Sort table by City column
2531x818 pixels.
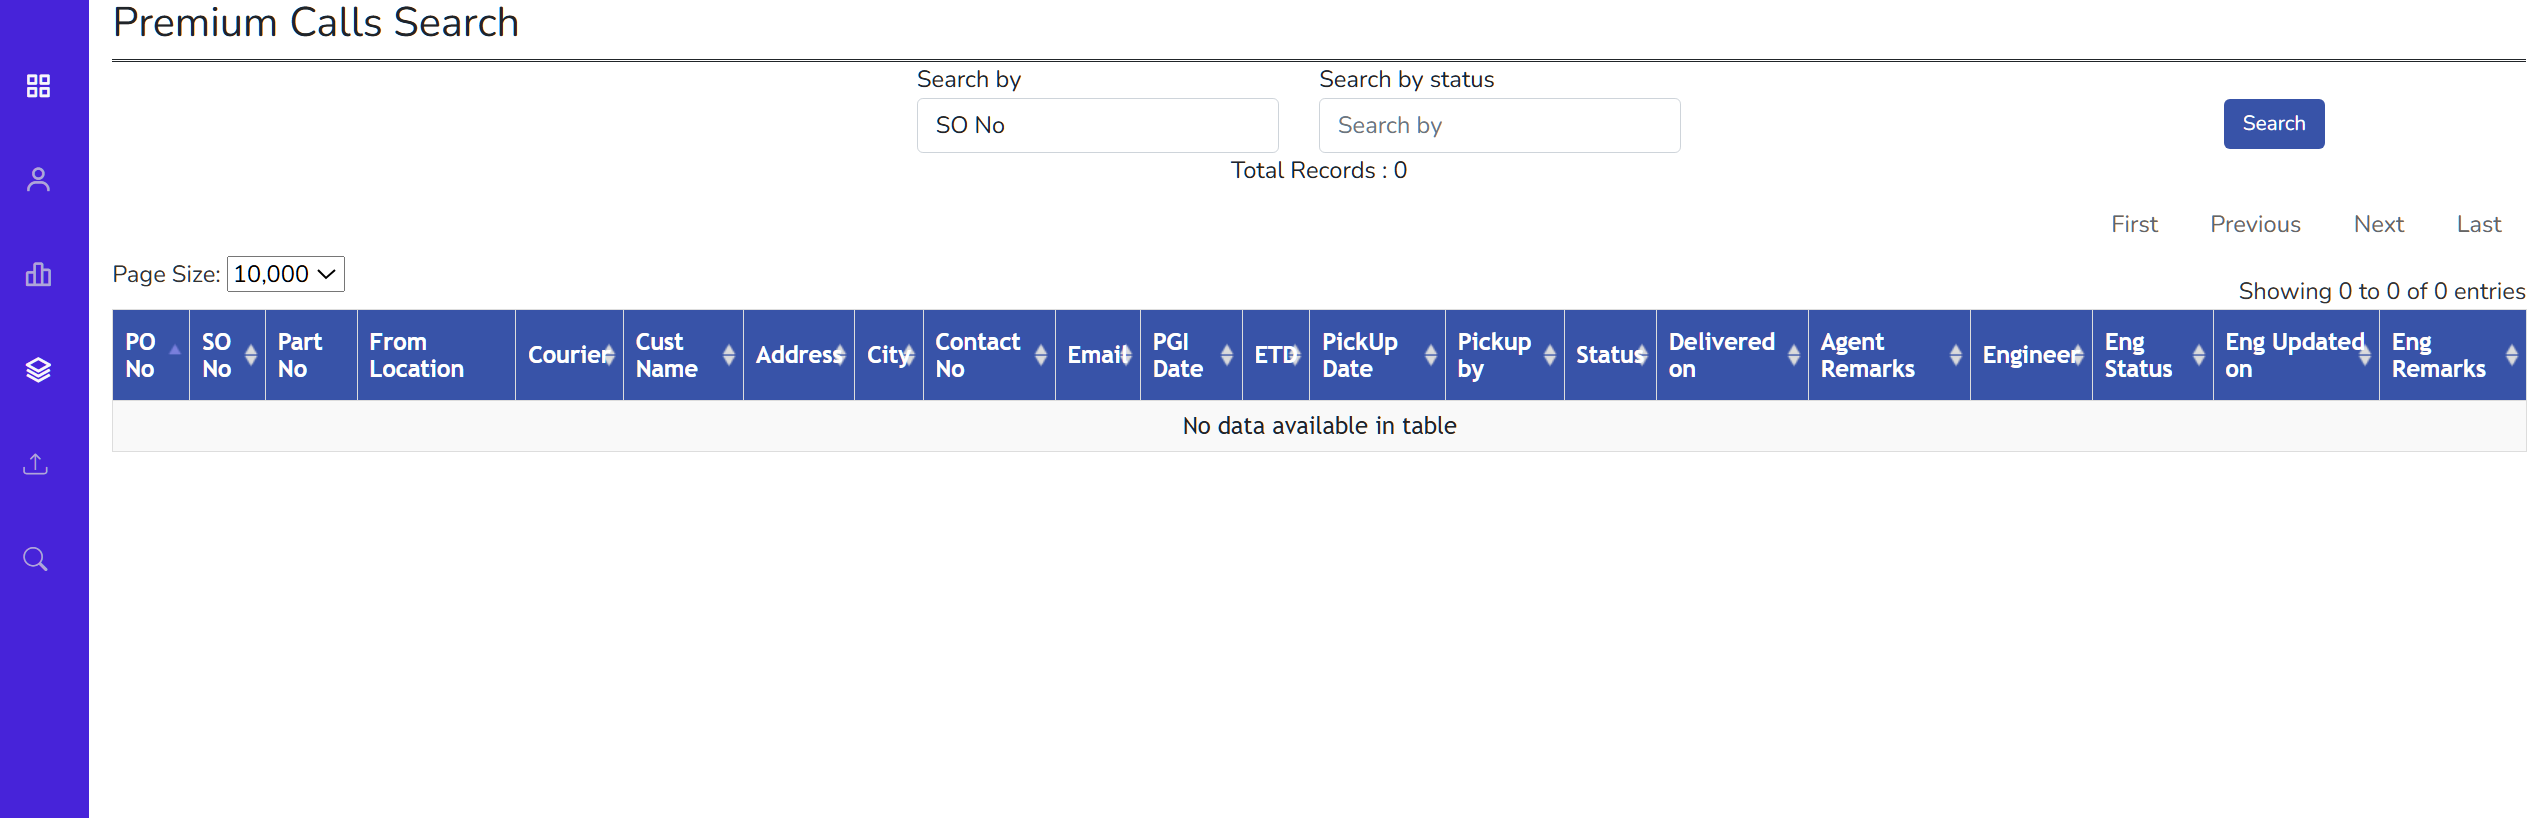(889, 355)
